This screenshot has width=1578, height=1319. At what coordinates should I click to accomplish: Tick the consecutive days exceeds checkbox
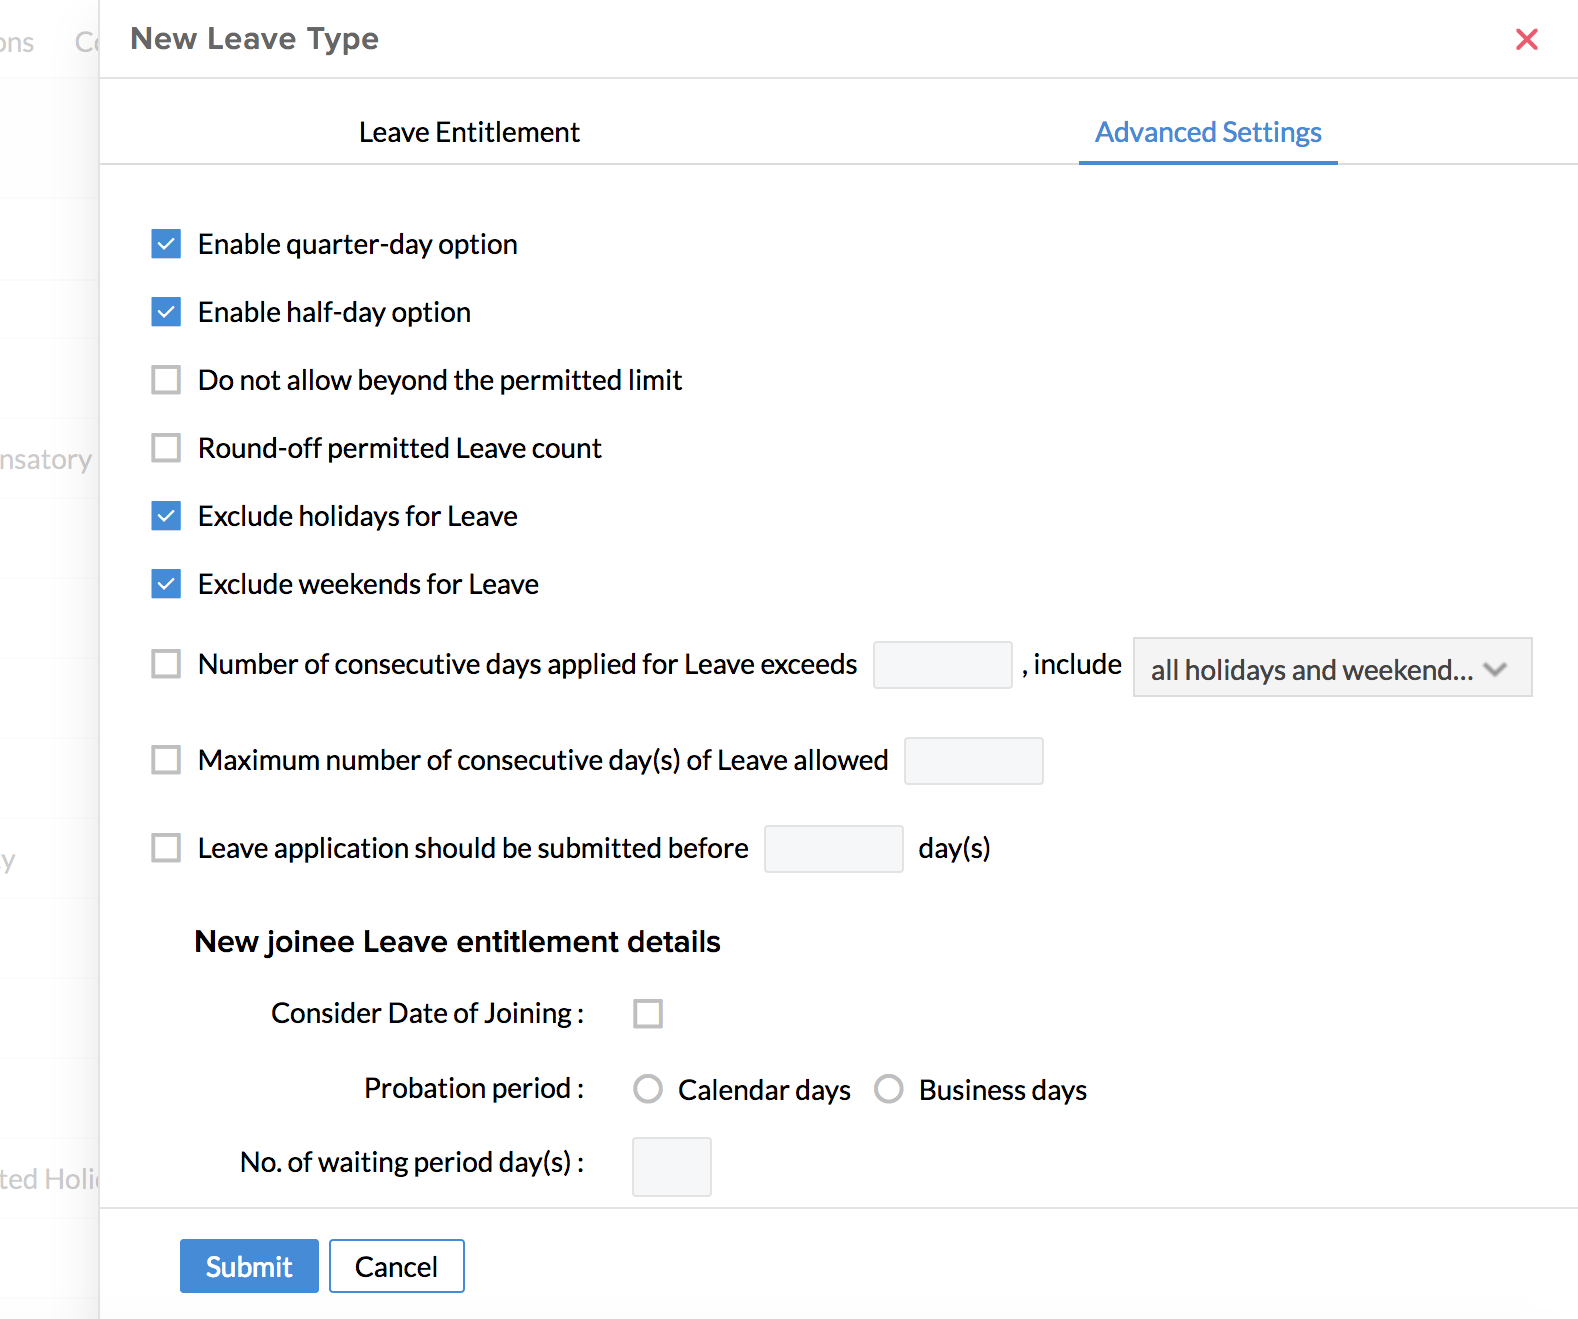point(166,664)
